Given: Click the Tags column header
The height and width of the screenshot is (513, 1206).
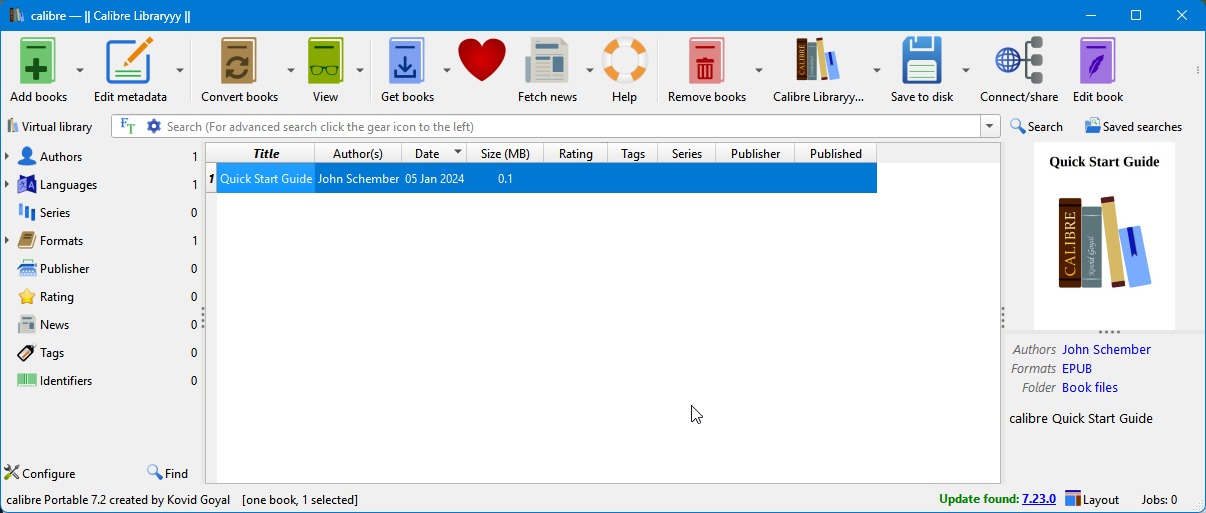Looking at the screenshot, I should 633,153.
